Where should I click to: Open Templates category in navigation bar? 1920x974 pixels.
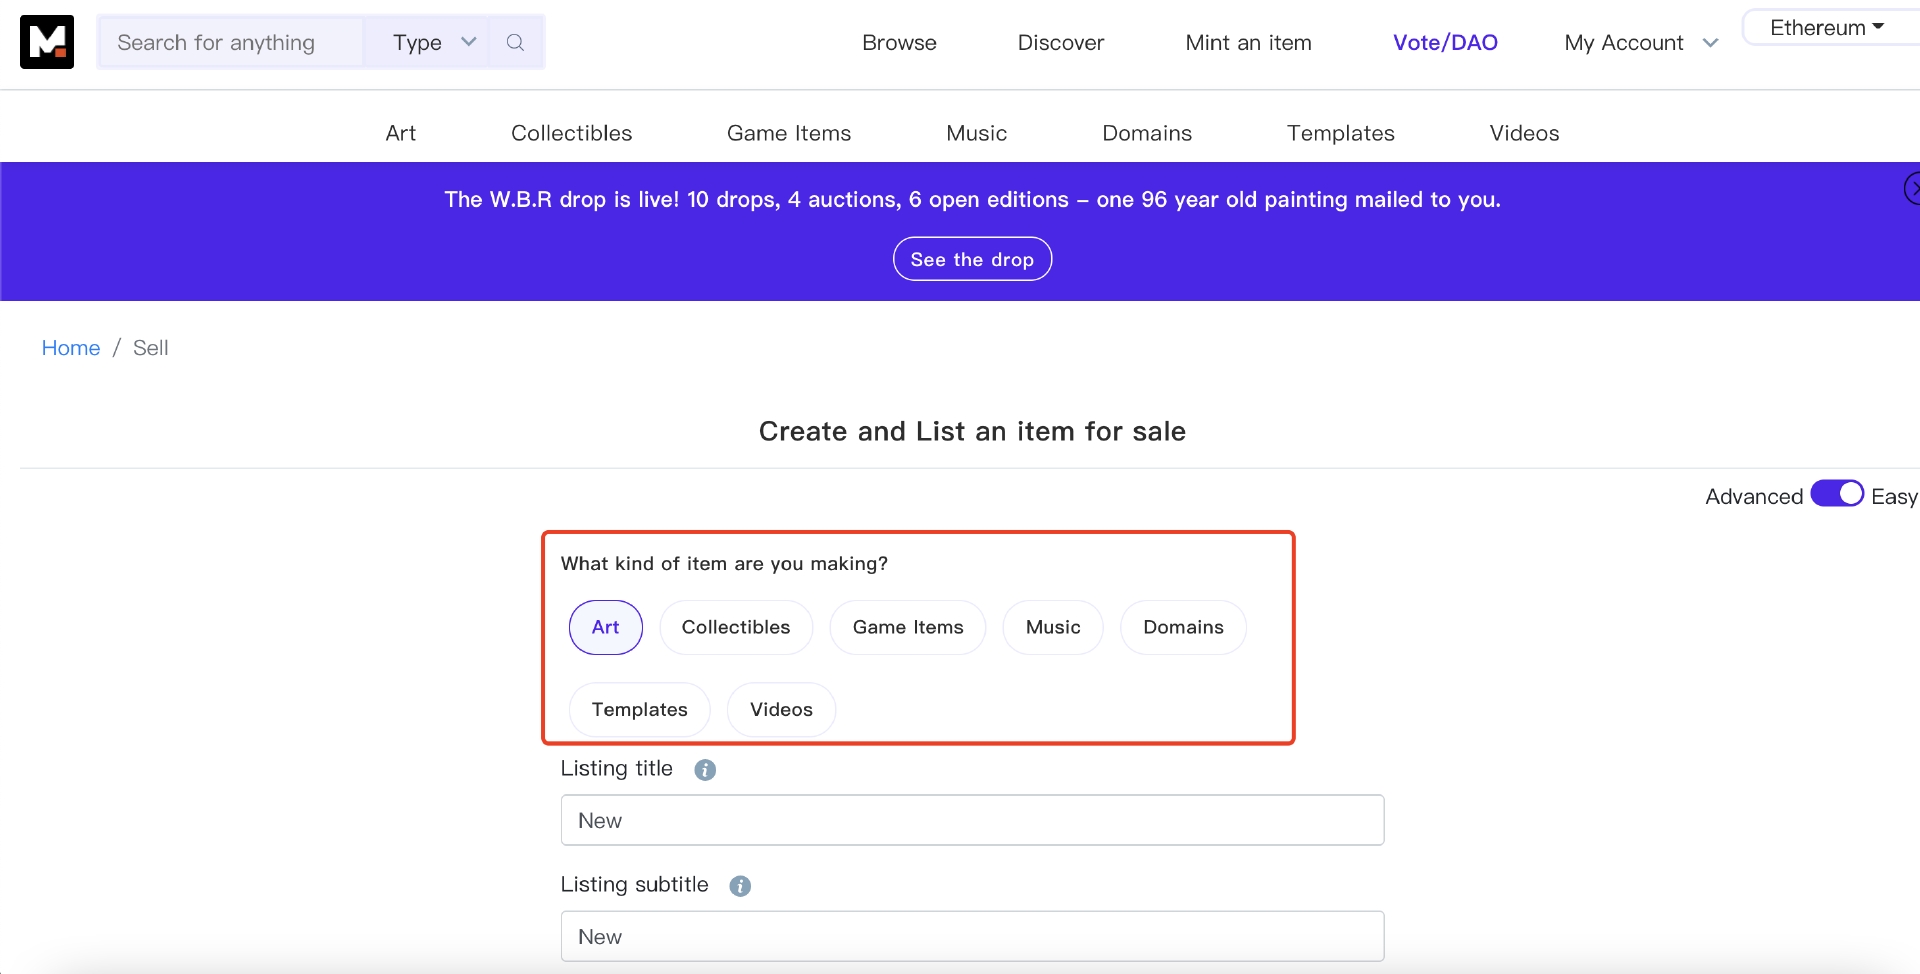click(x=1340, y=133)
